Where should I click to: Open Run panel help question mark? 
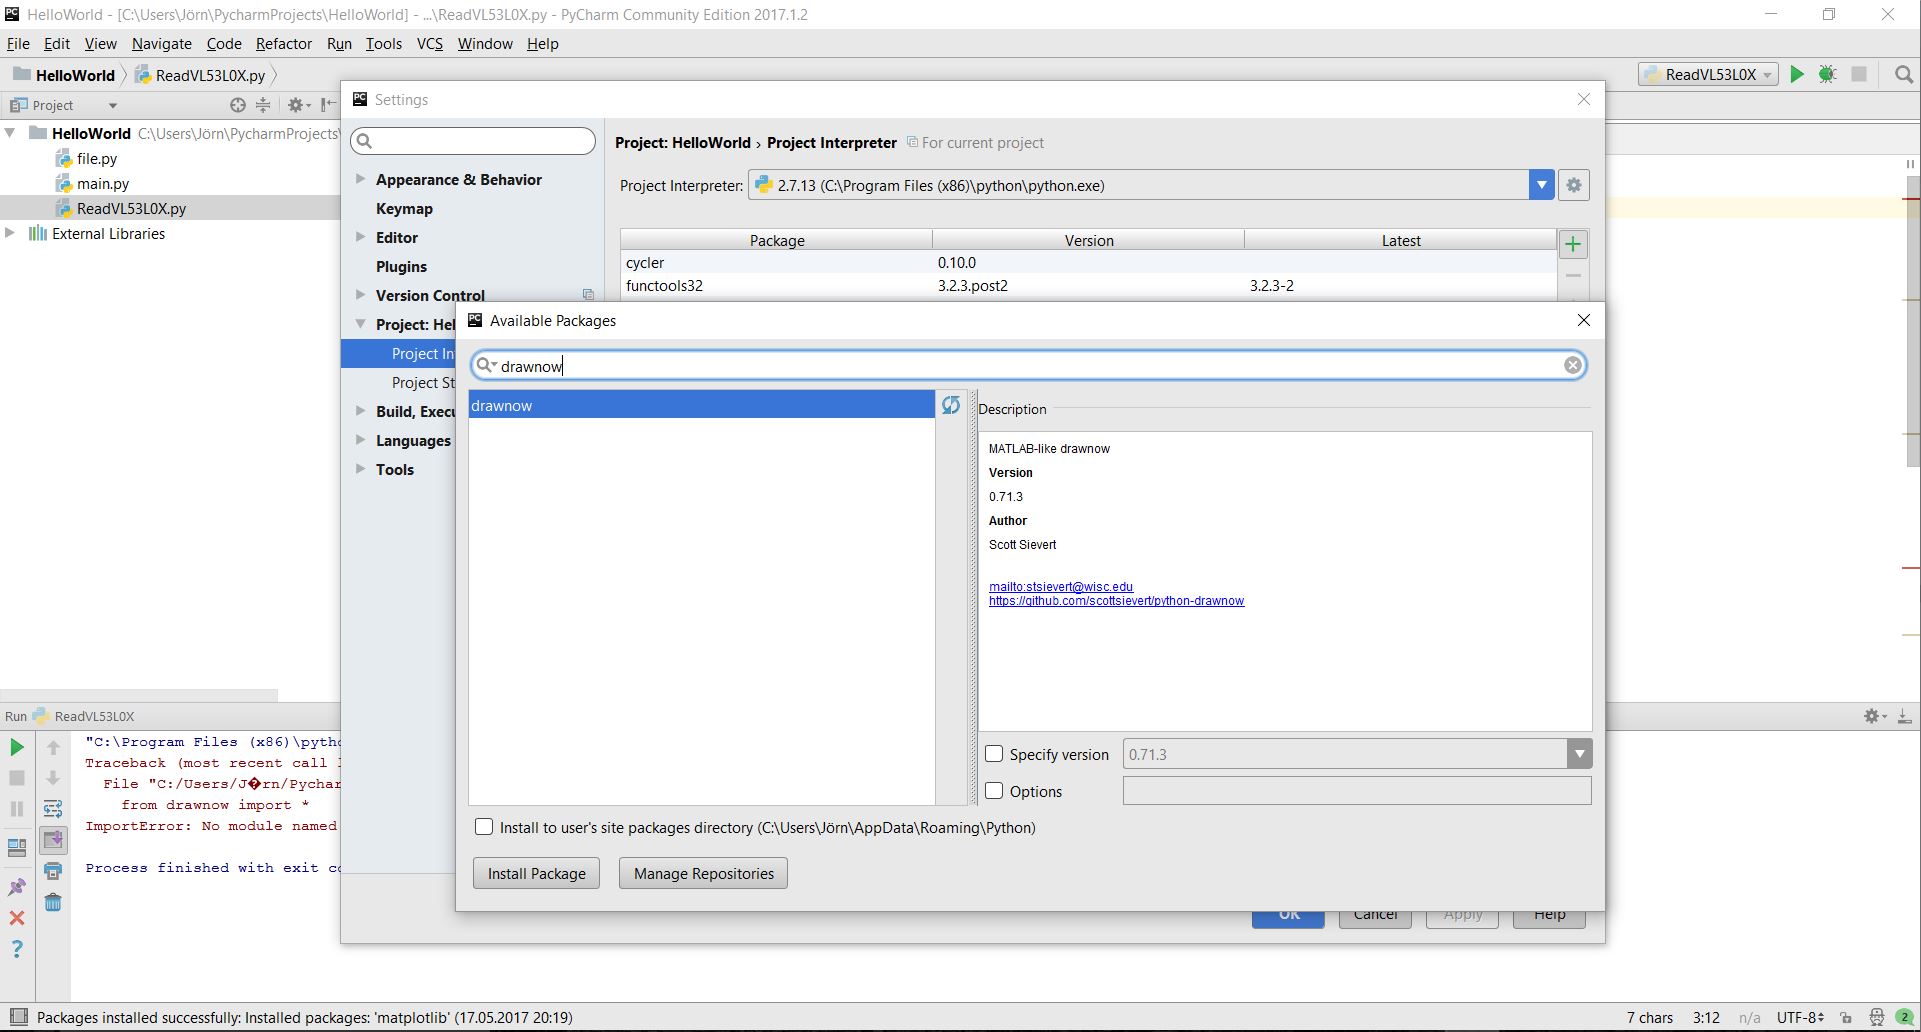tap(17, 949)
